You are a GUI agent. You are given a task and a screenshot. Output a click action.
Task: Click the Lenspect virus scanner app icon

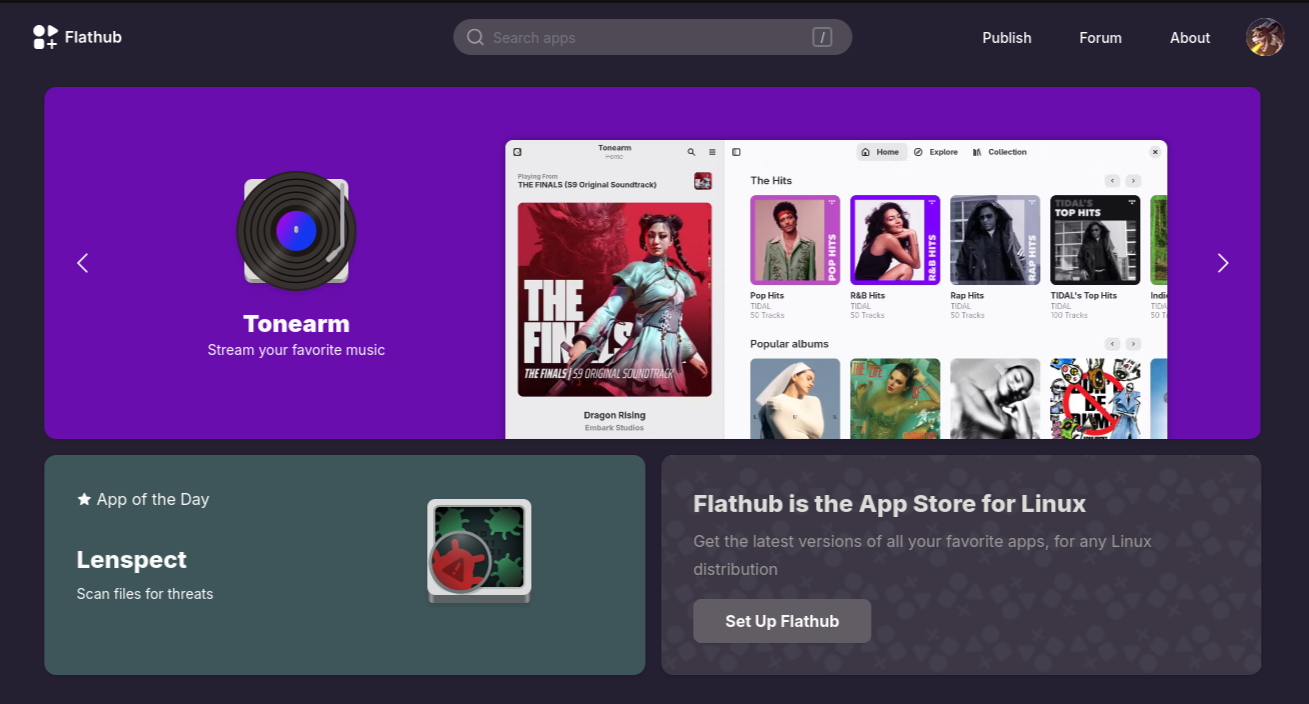pyautogui.click(x=479, y=551)
